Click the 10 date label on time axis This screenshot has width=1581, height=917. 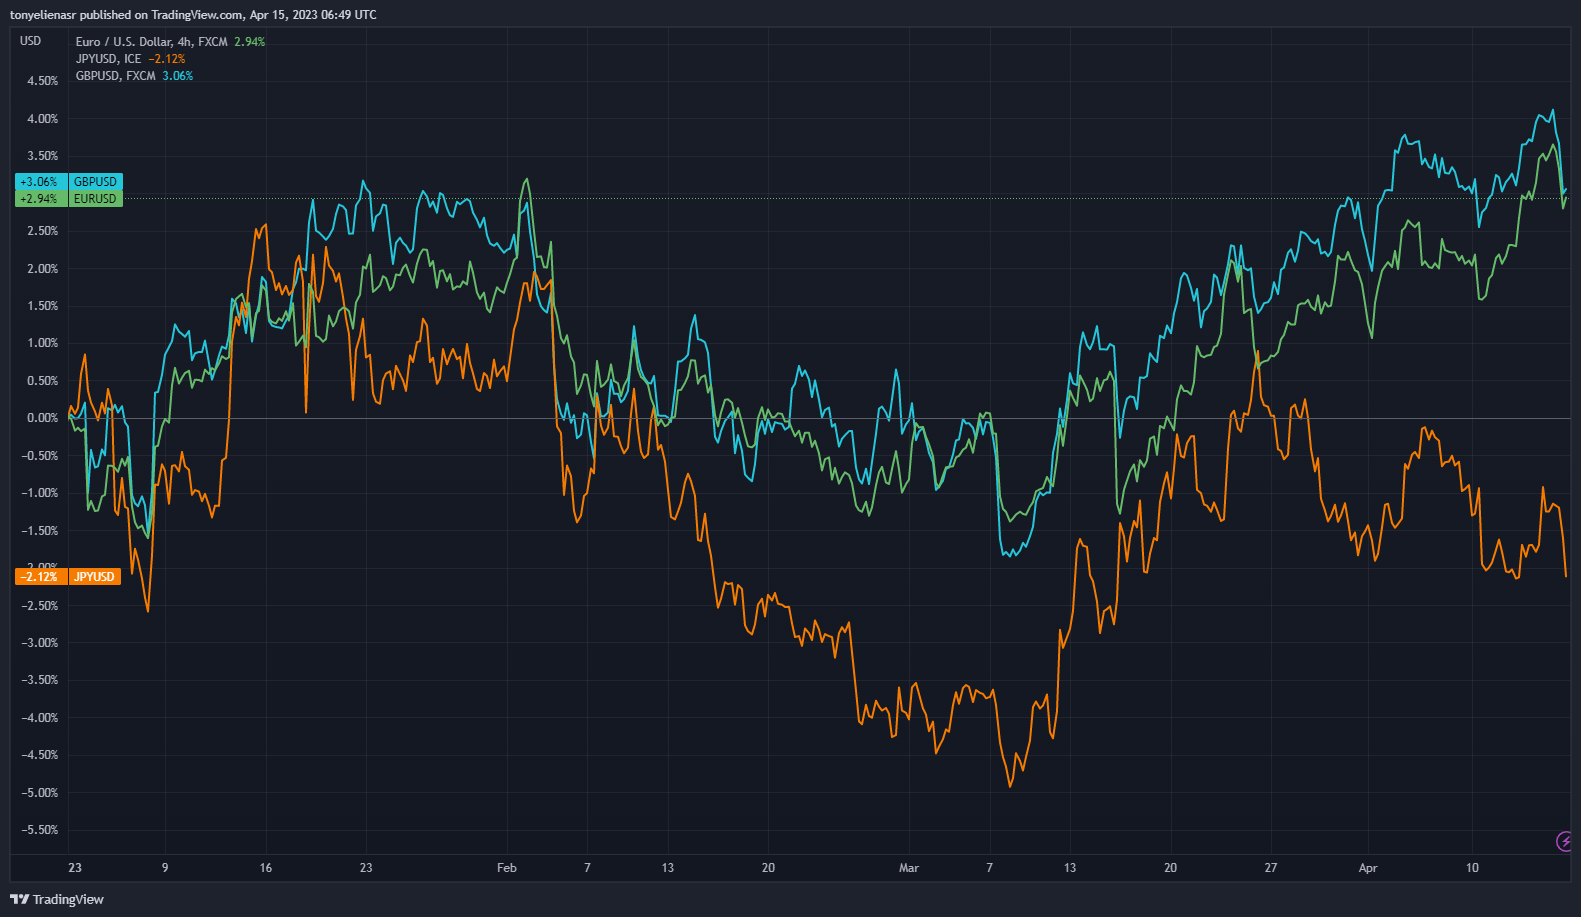(1472, 868)
